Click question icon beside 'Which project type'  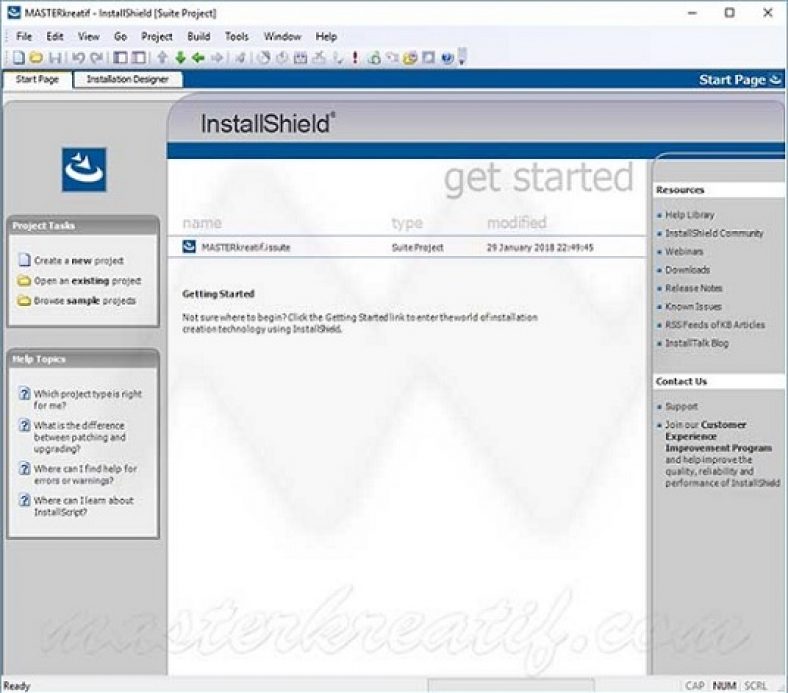(x=24, y=393)
